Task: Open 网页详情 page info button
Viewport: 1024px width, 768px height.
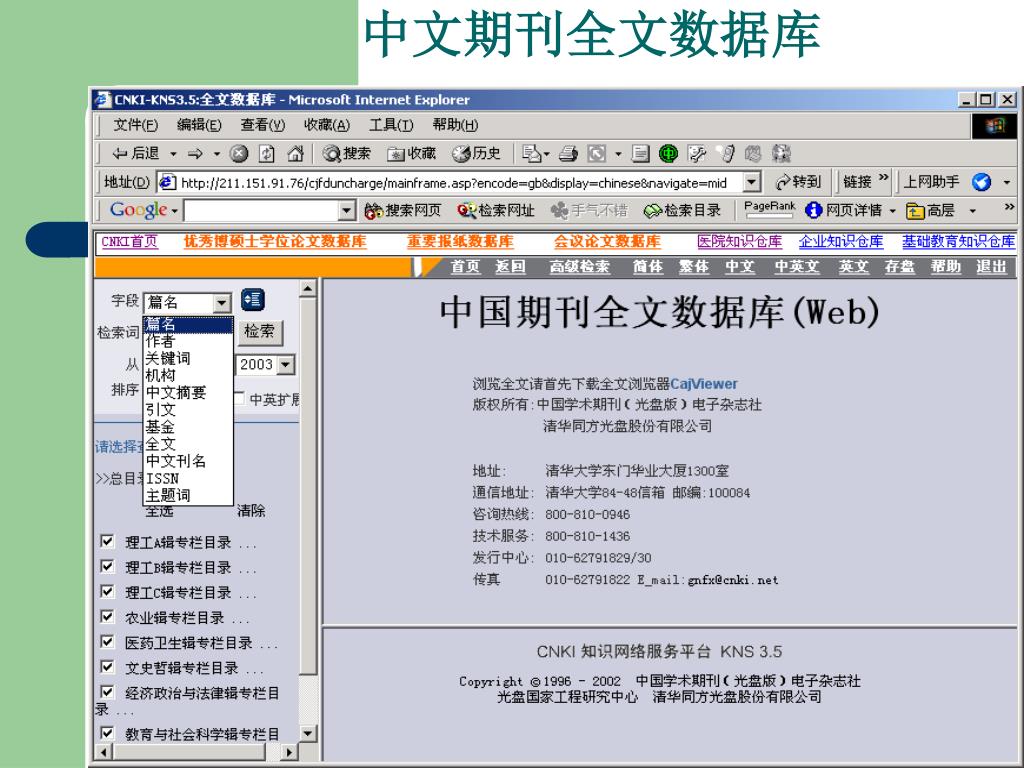Action: (x=844, y=210)
